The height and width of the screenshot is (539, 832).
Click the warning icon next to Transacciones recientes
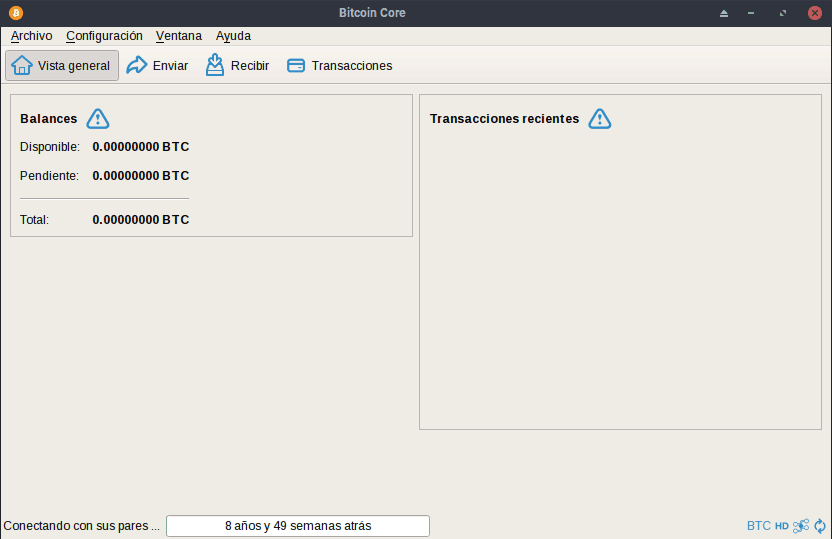pyautogui.click(x=600, y=119)
